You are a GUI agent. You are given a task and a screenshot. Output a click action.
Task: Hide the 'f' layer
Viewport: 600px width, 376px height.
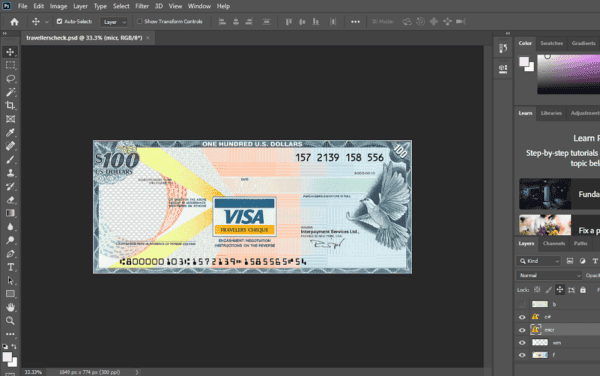point(522,355)
